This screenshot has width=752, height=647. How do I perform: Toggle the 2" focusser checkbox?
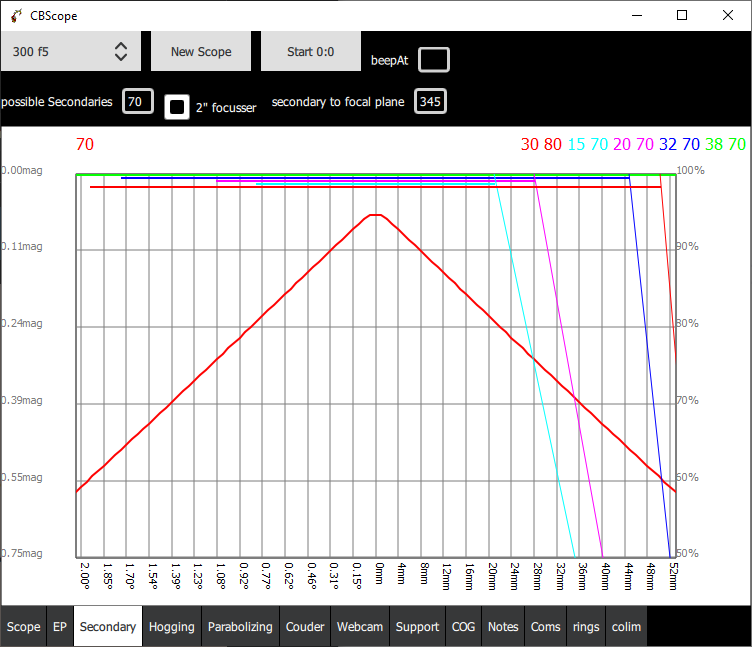coord(177,106)
